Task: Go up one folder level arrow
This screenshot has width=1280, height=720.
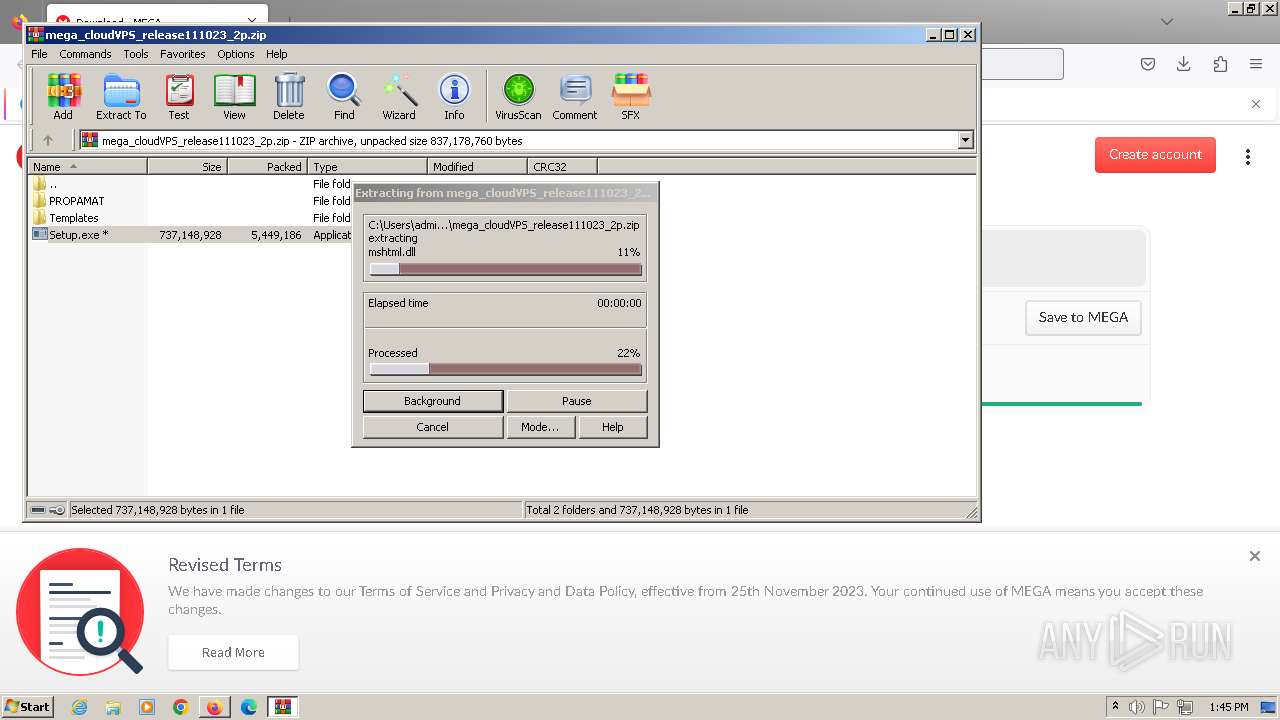Action: pyautogui.click(x=47, y=141)
